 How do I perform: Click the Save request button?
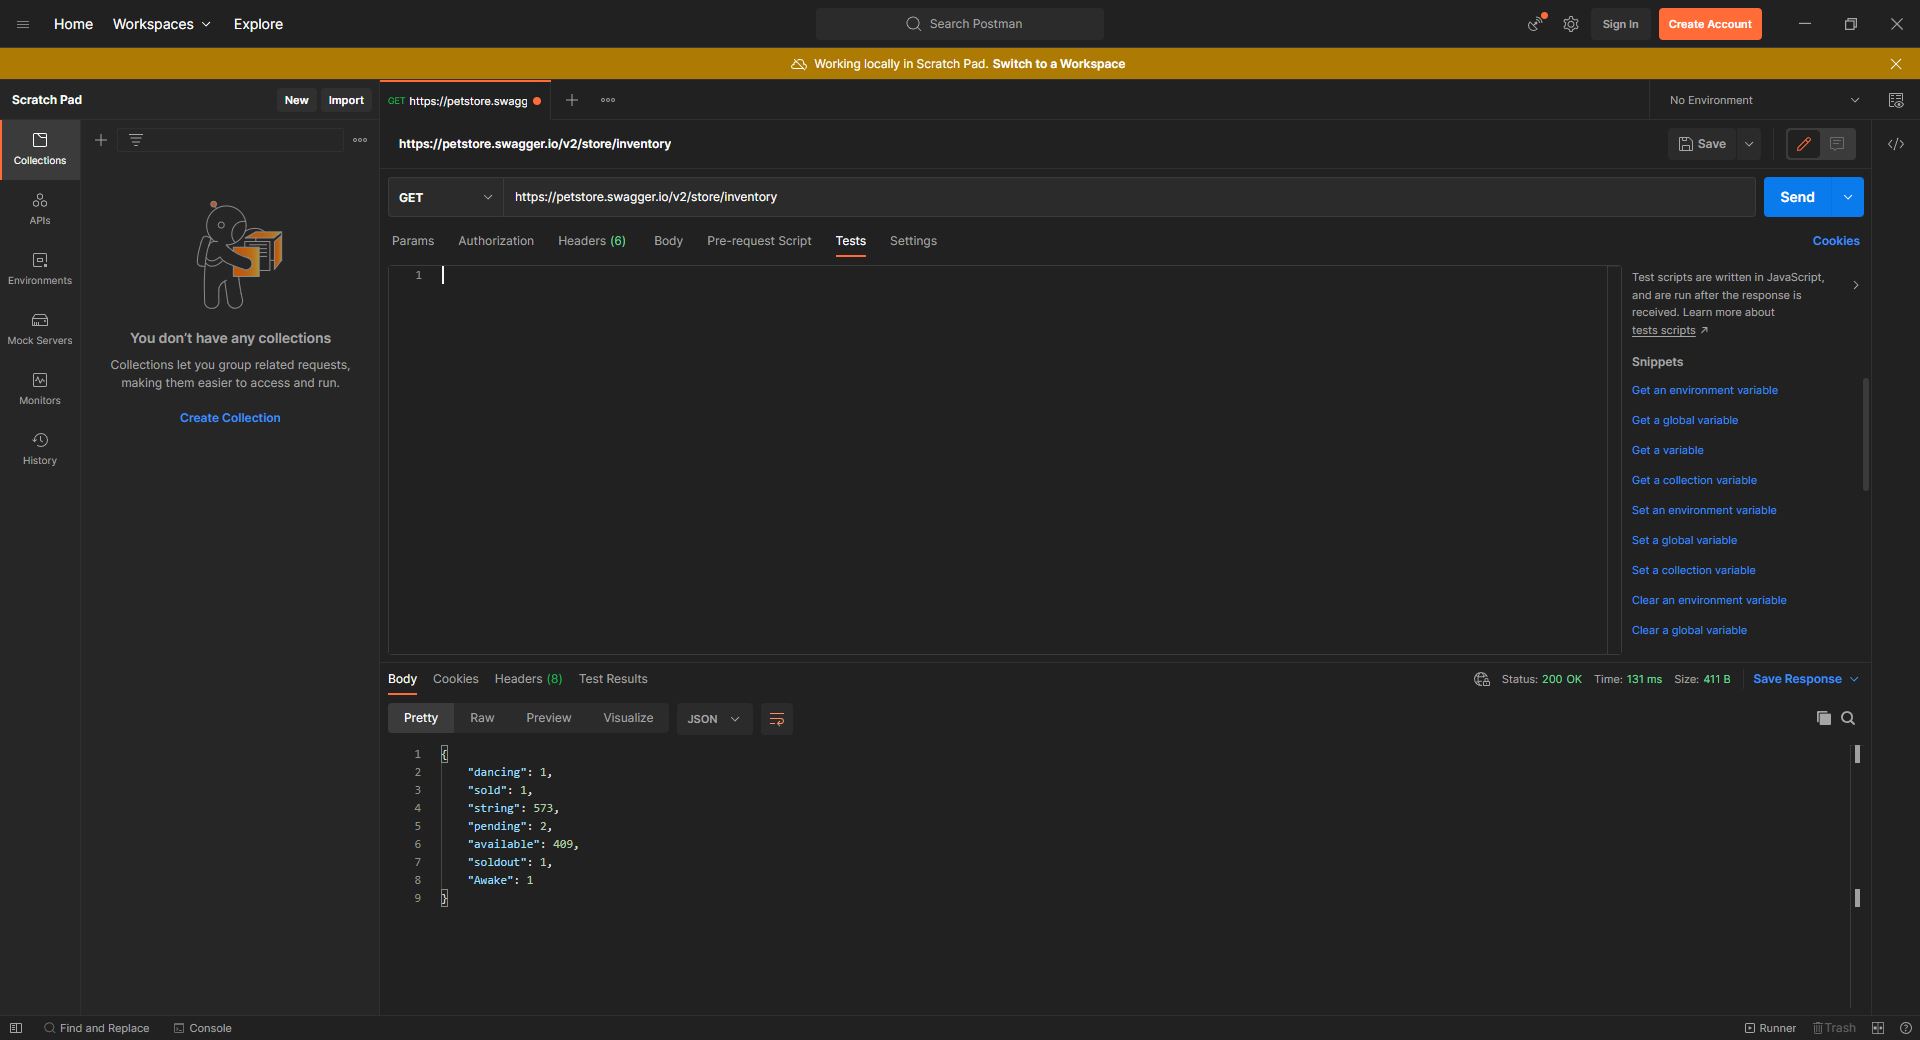pos(1702,144)
